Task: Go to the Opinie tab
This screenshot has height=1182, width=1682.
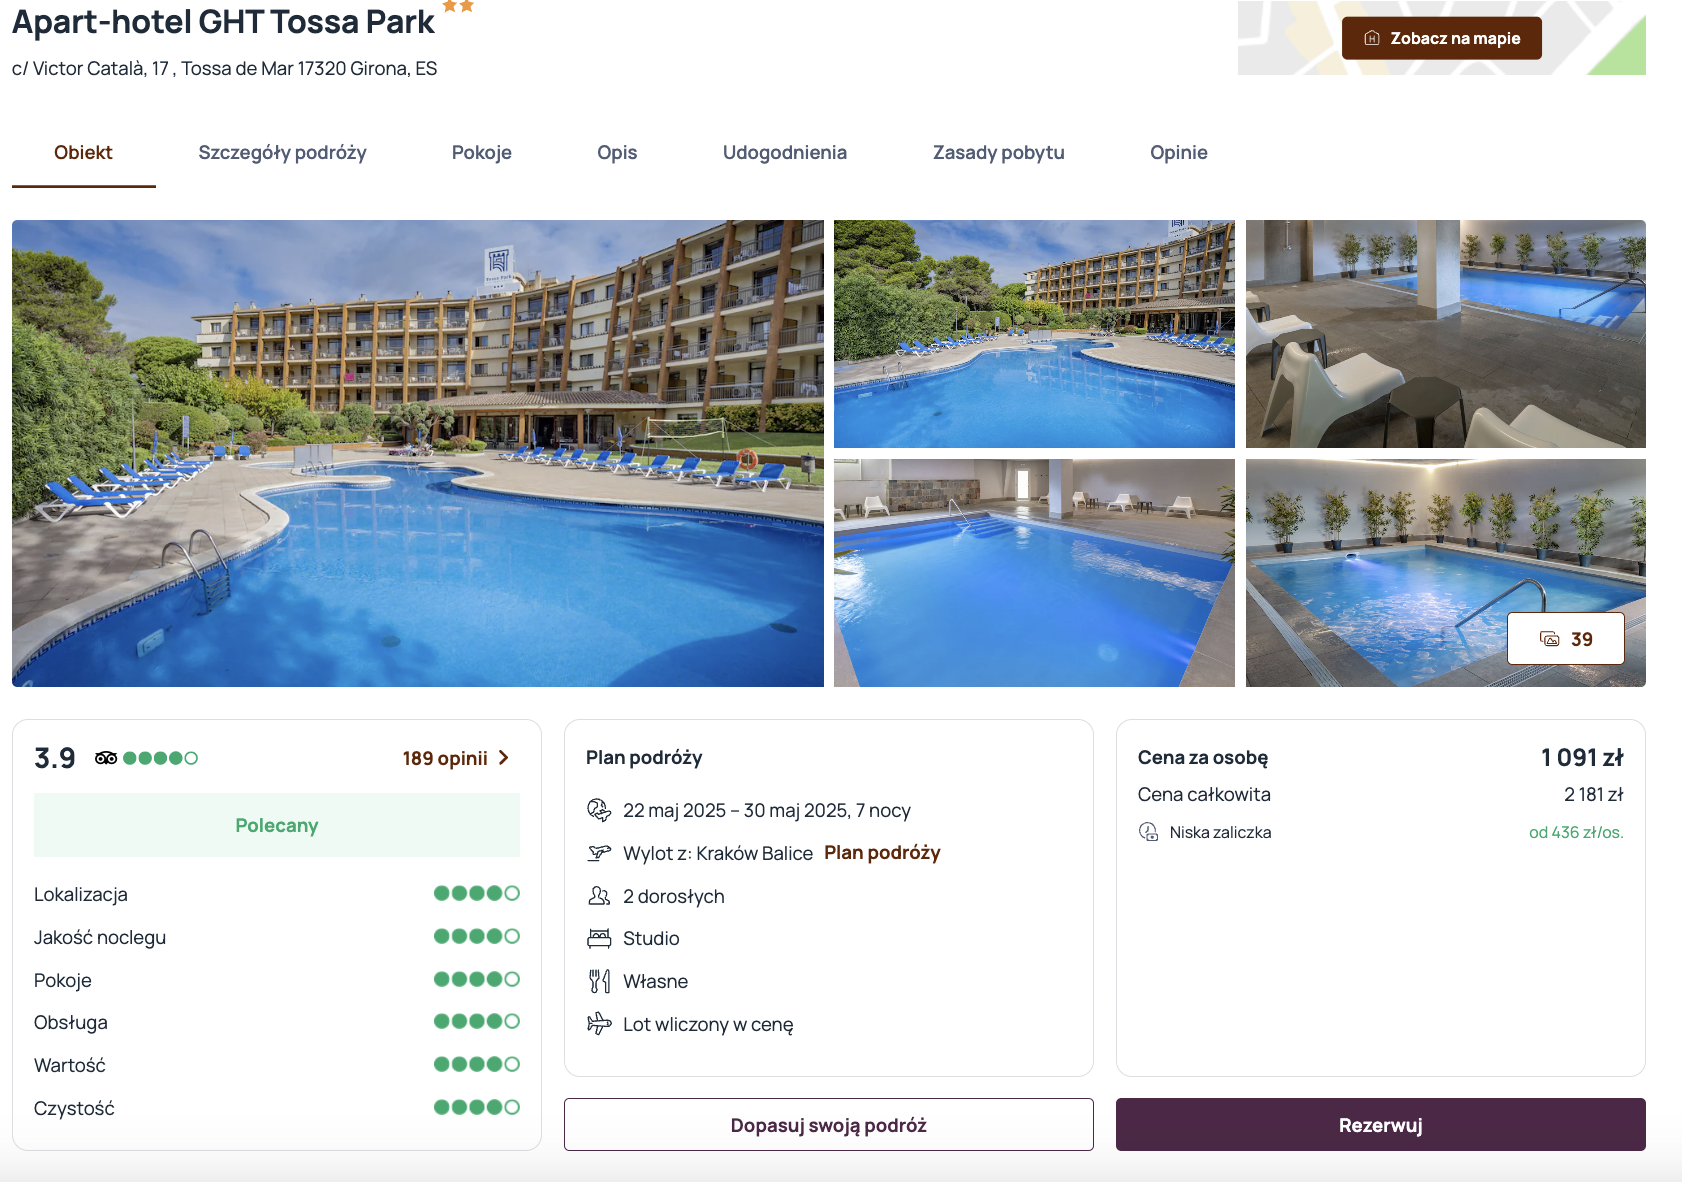Action: click(x=1179, y=153)
